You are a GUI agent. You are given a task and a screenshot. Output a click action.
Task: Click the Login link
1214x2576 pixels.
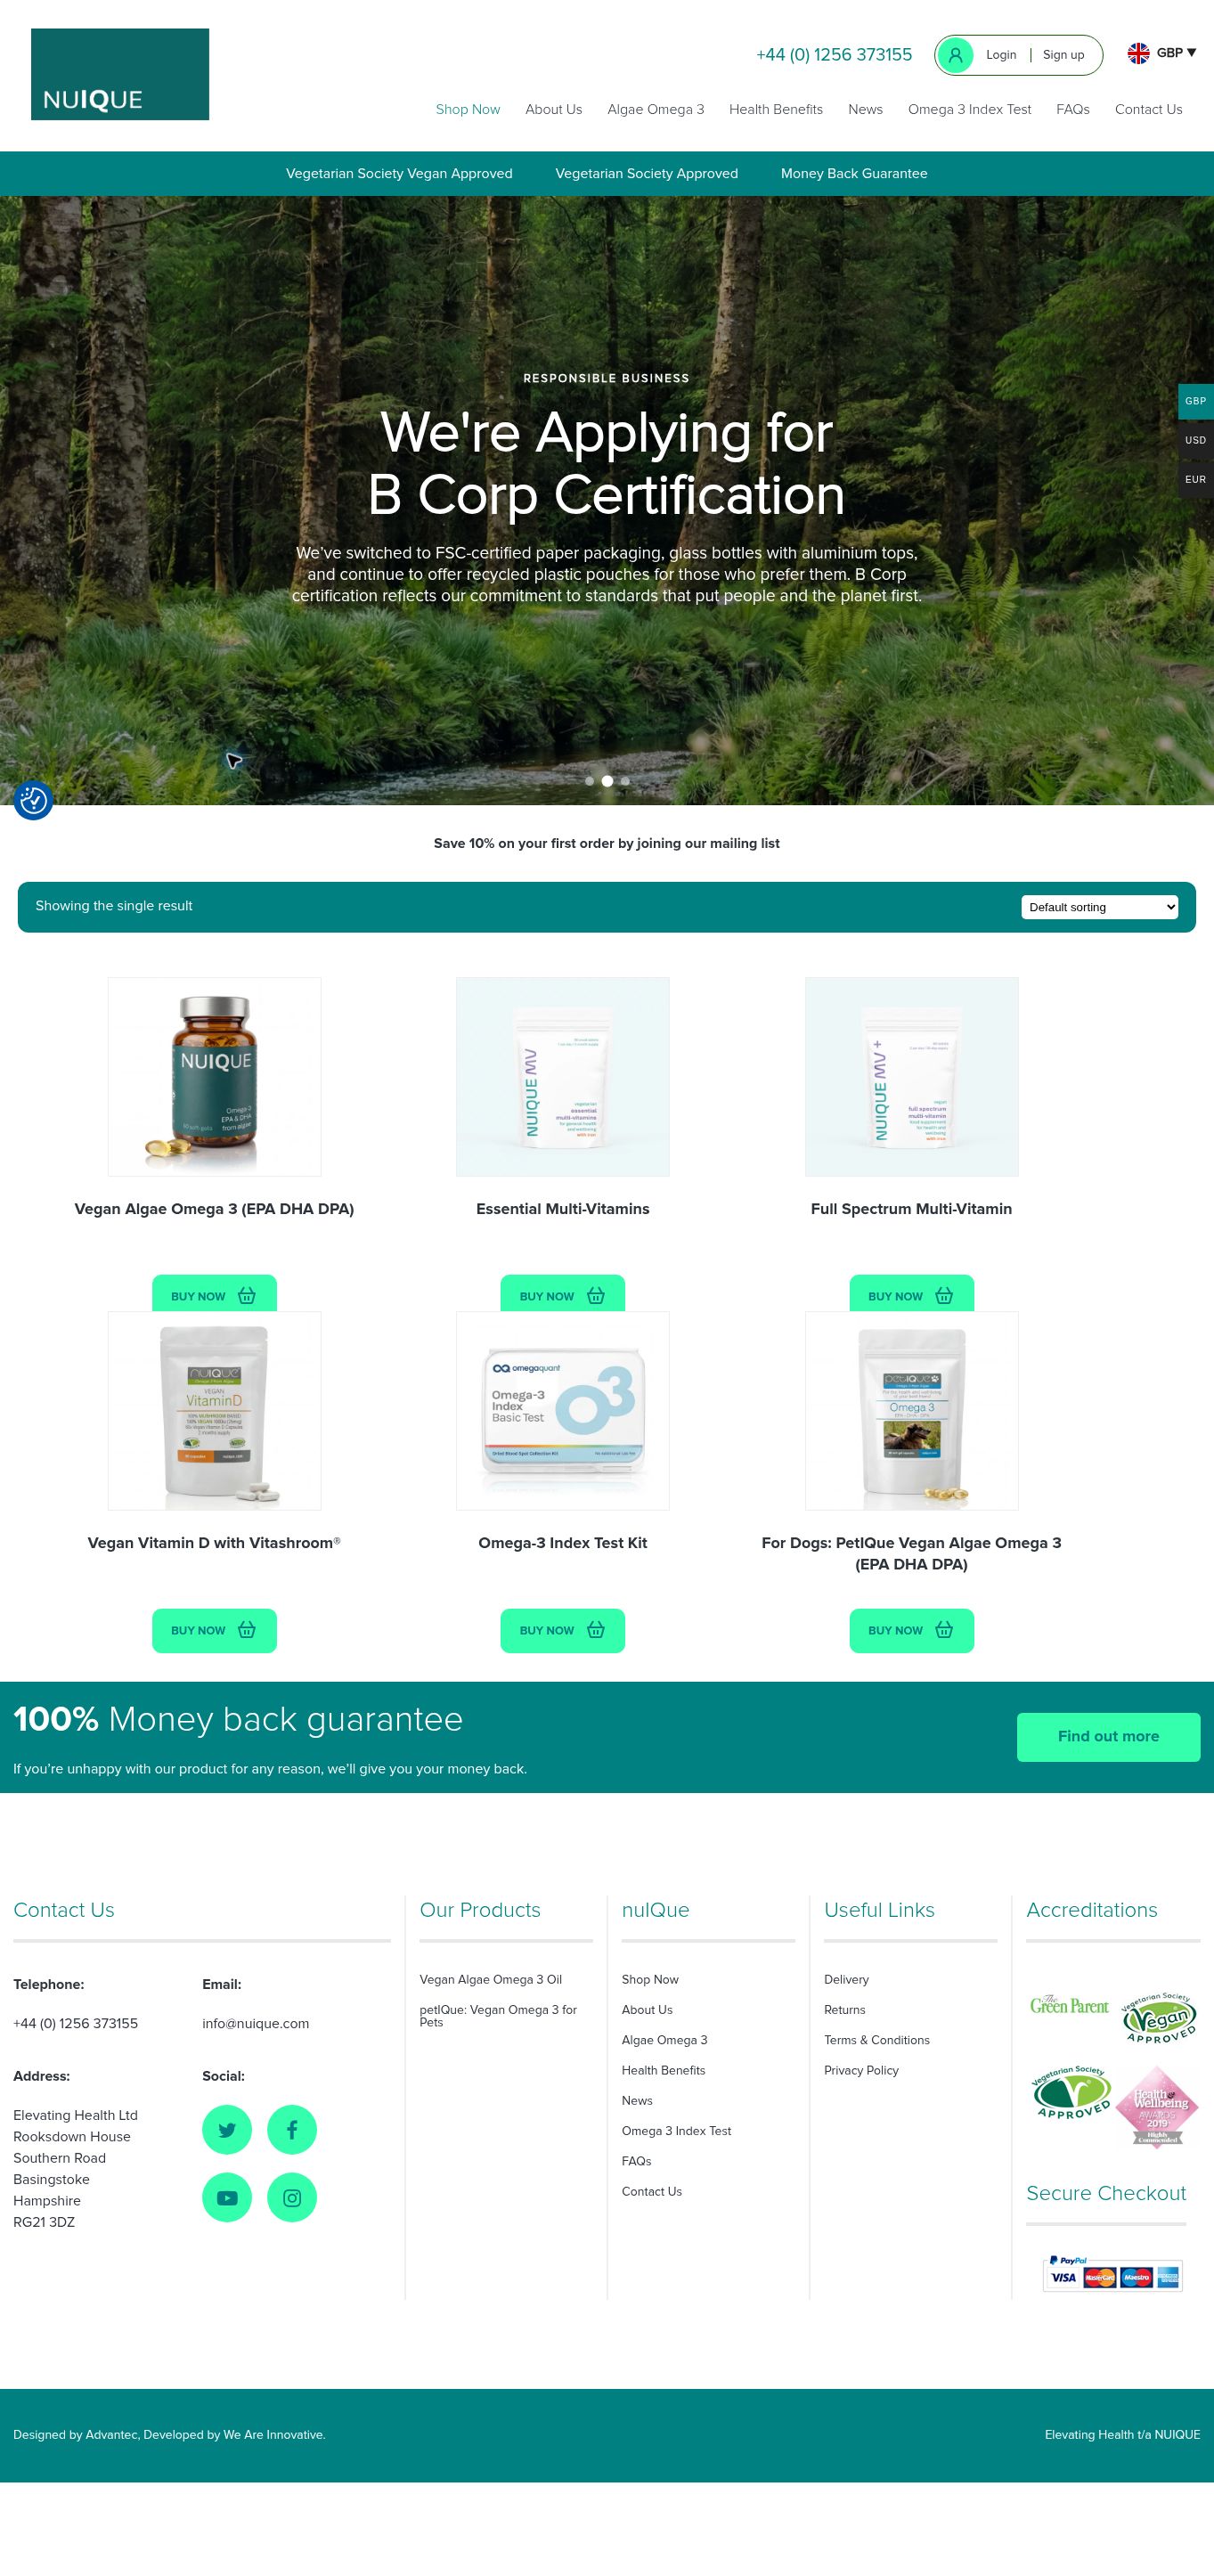(1001, 55)
